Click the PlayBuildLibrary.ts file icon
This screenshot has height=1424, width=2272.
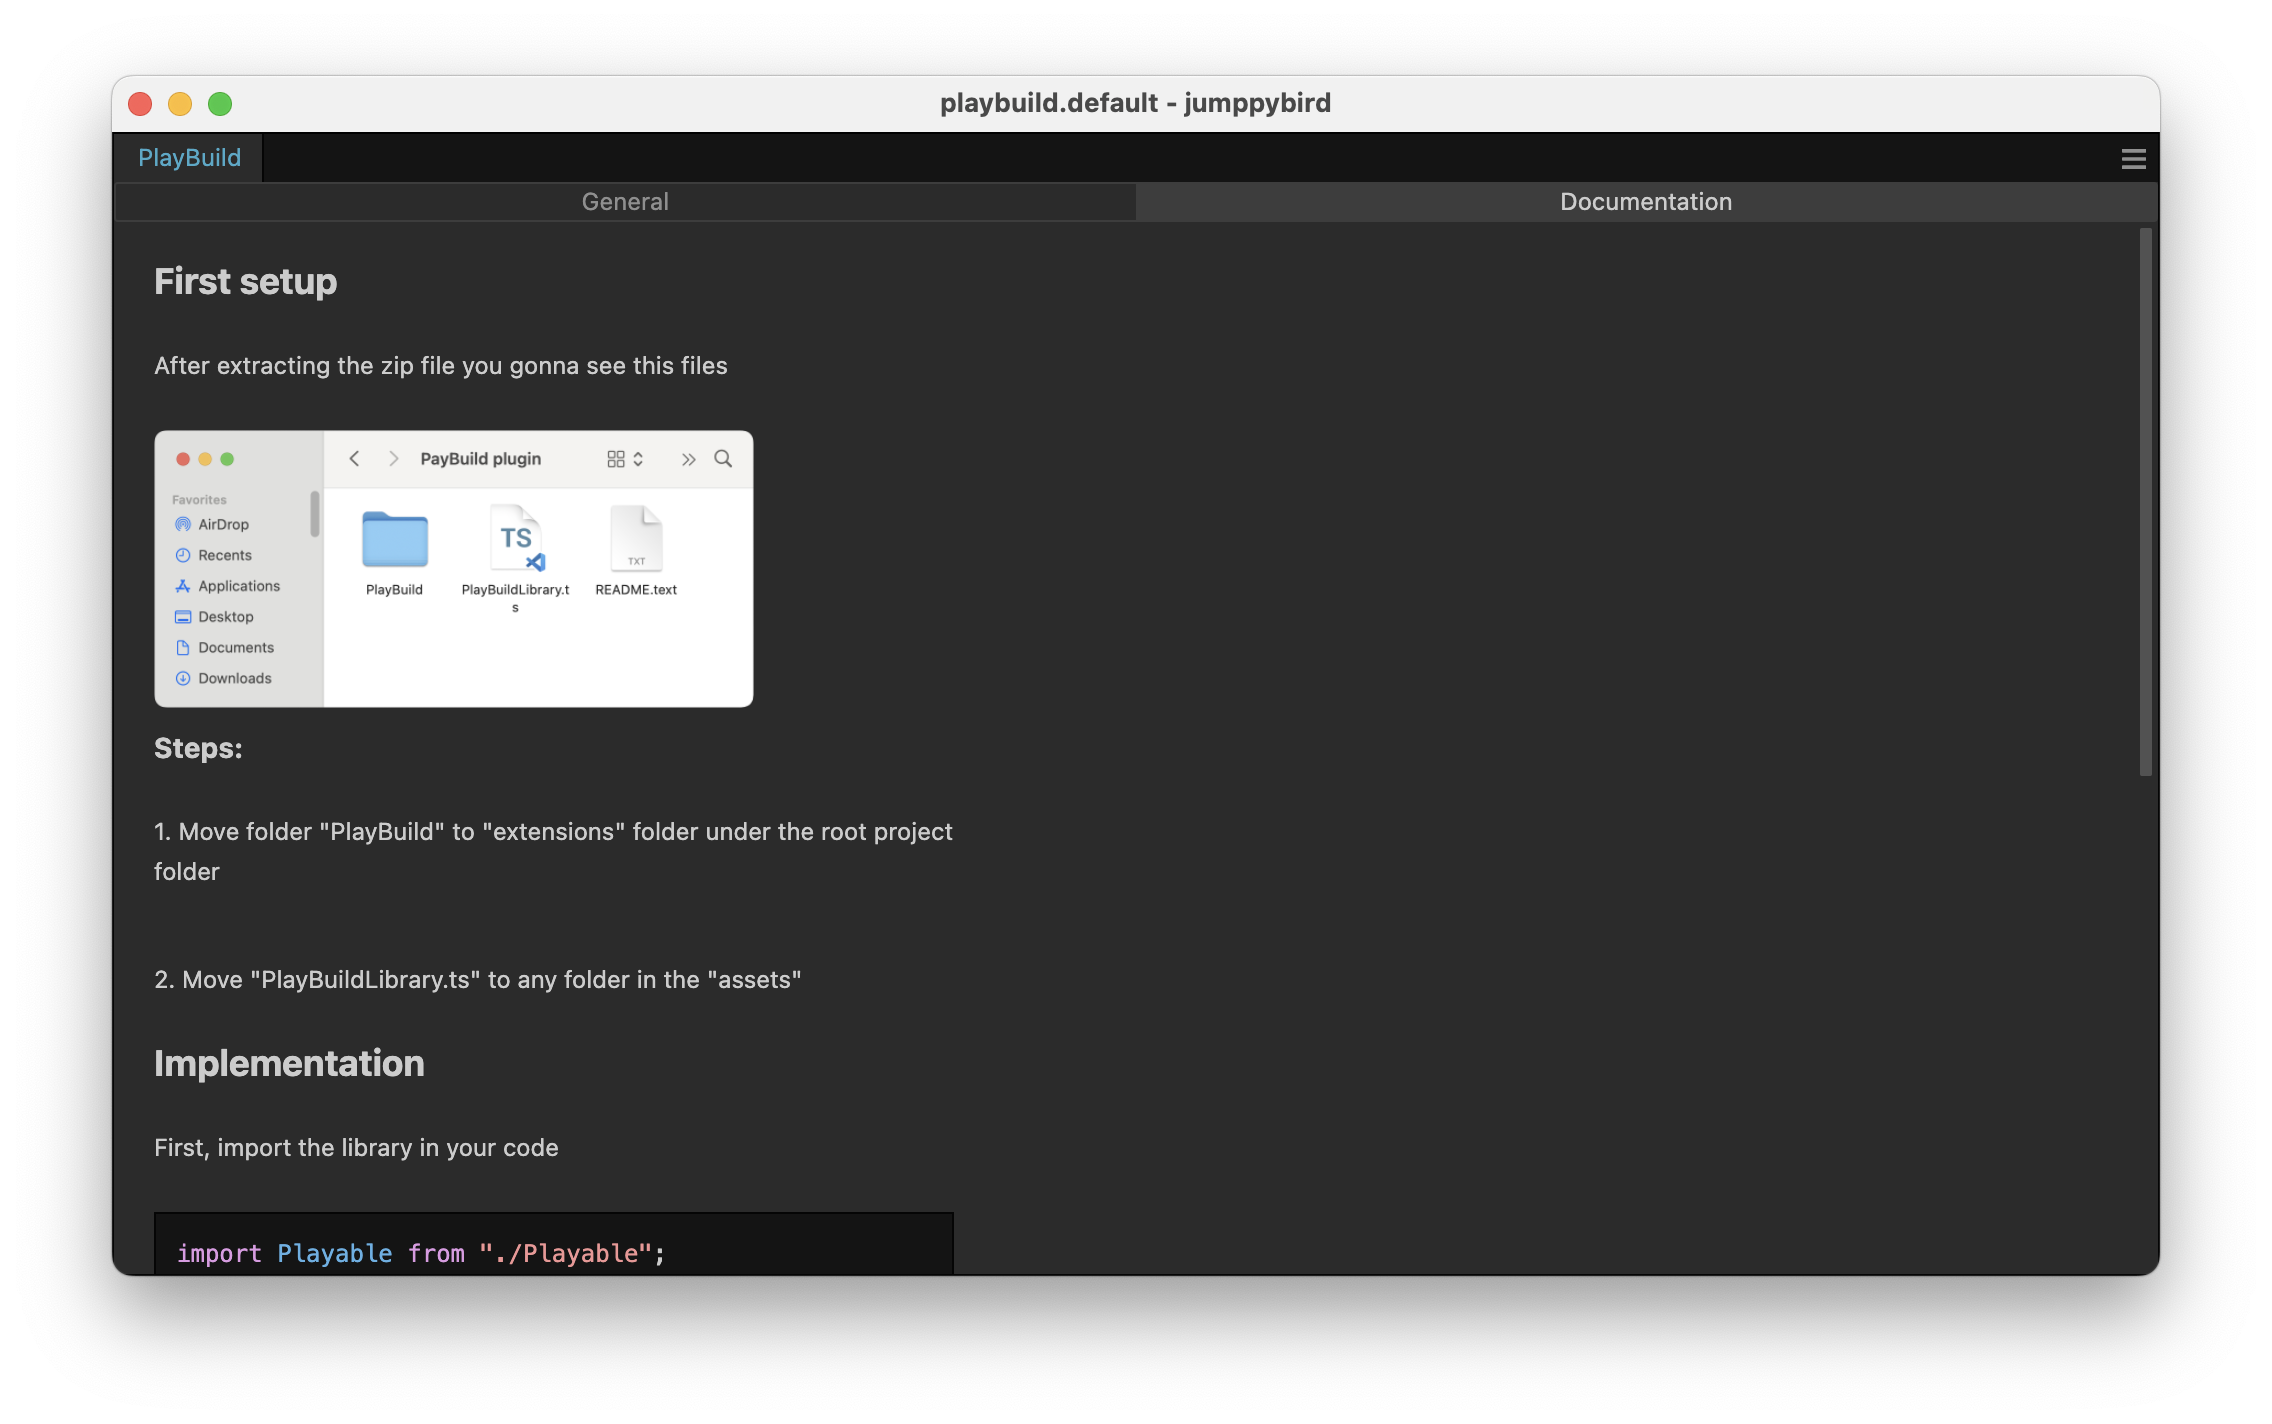click(x=516, y=540)
